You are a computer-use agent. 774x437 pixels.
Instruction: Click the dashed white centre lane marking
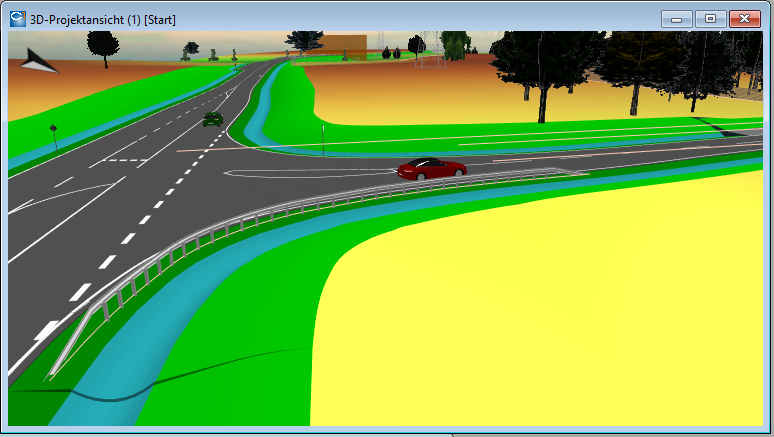click(x=130, y=237)
